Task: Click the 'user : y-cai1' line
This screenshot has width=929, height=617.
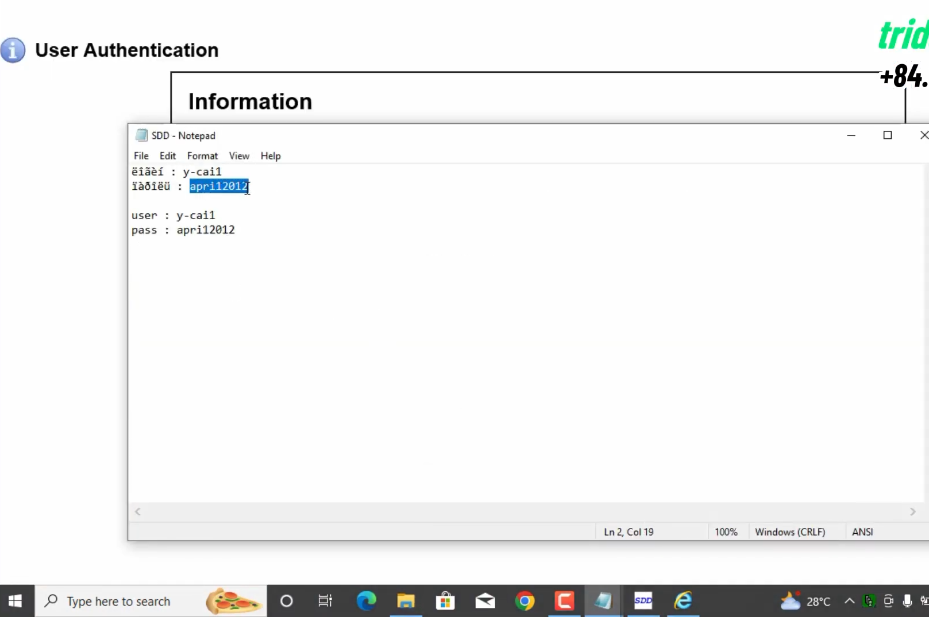Action: [173, 215]
